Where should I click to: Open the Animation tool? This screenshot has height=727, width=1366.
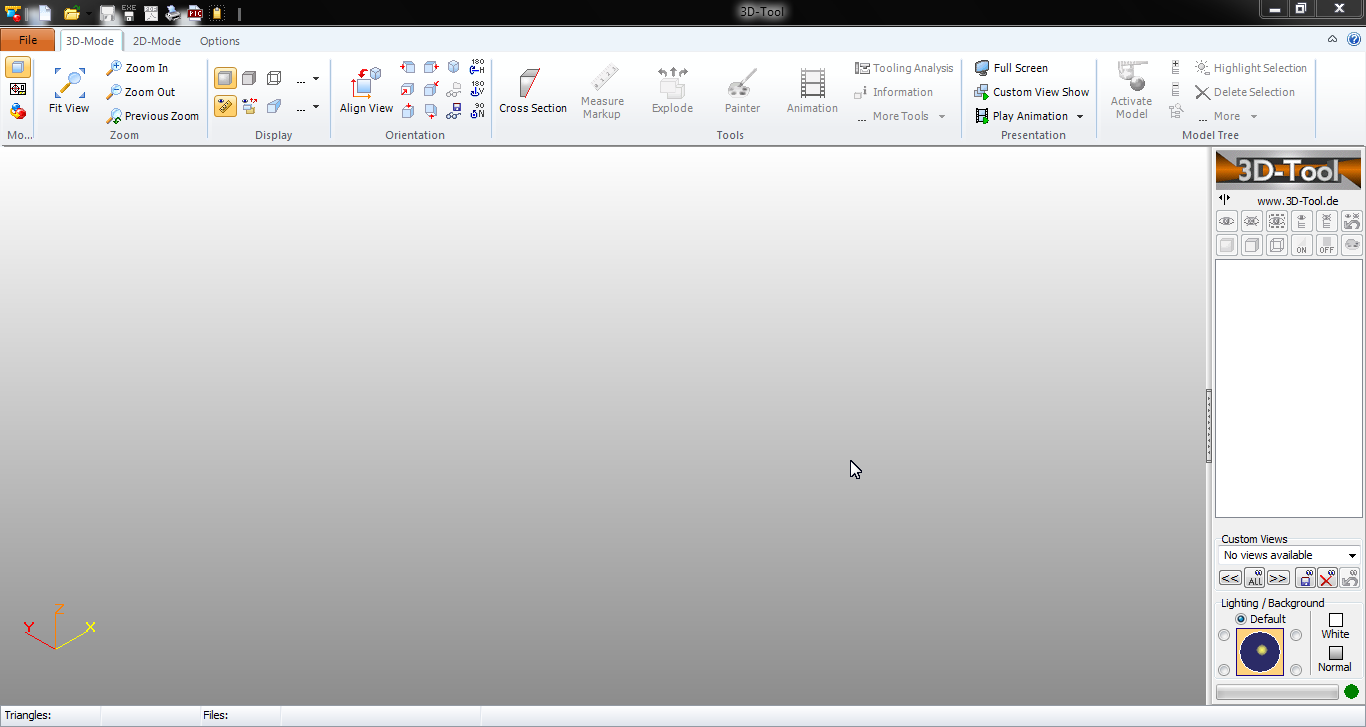pos(812,92)
